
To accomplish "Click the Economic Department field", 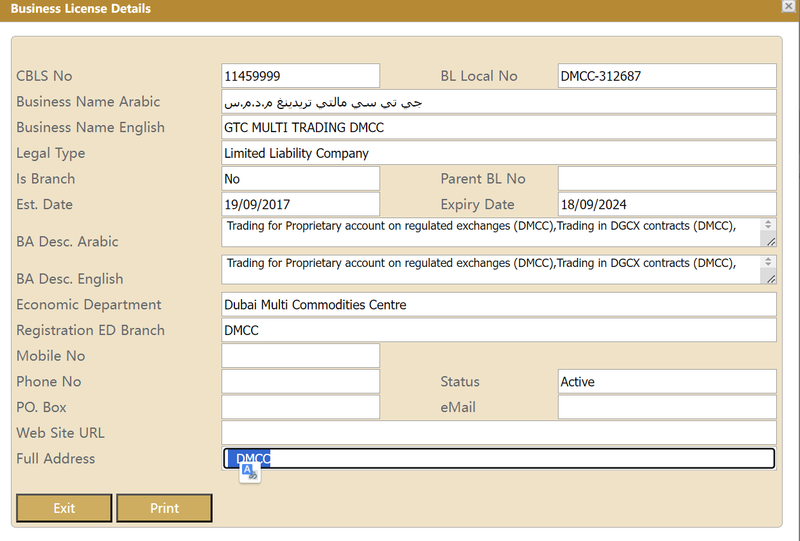I will [499, 305].
